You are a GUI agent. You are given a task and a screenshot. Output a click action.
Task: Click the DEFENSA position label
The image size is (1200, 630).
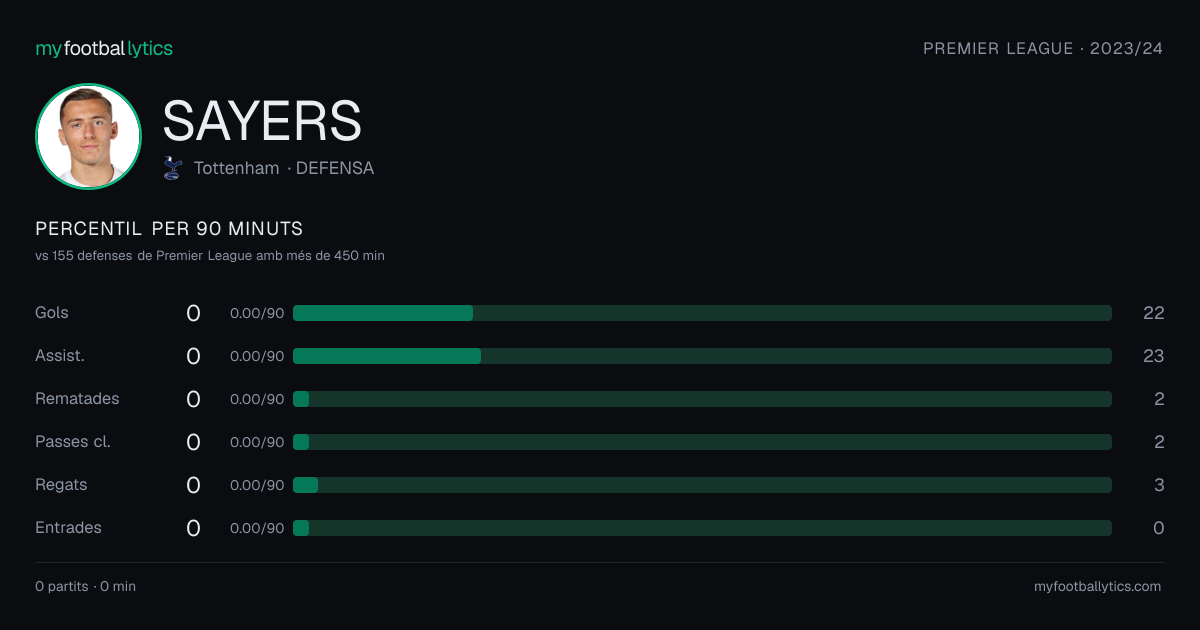[x=335, y=168]
